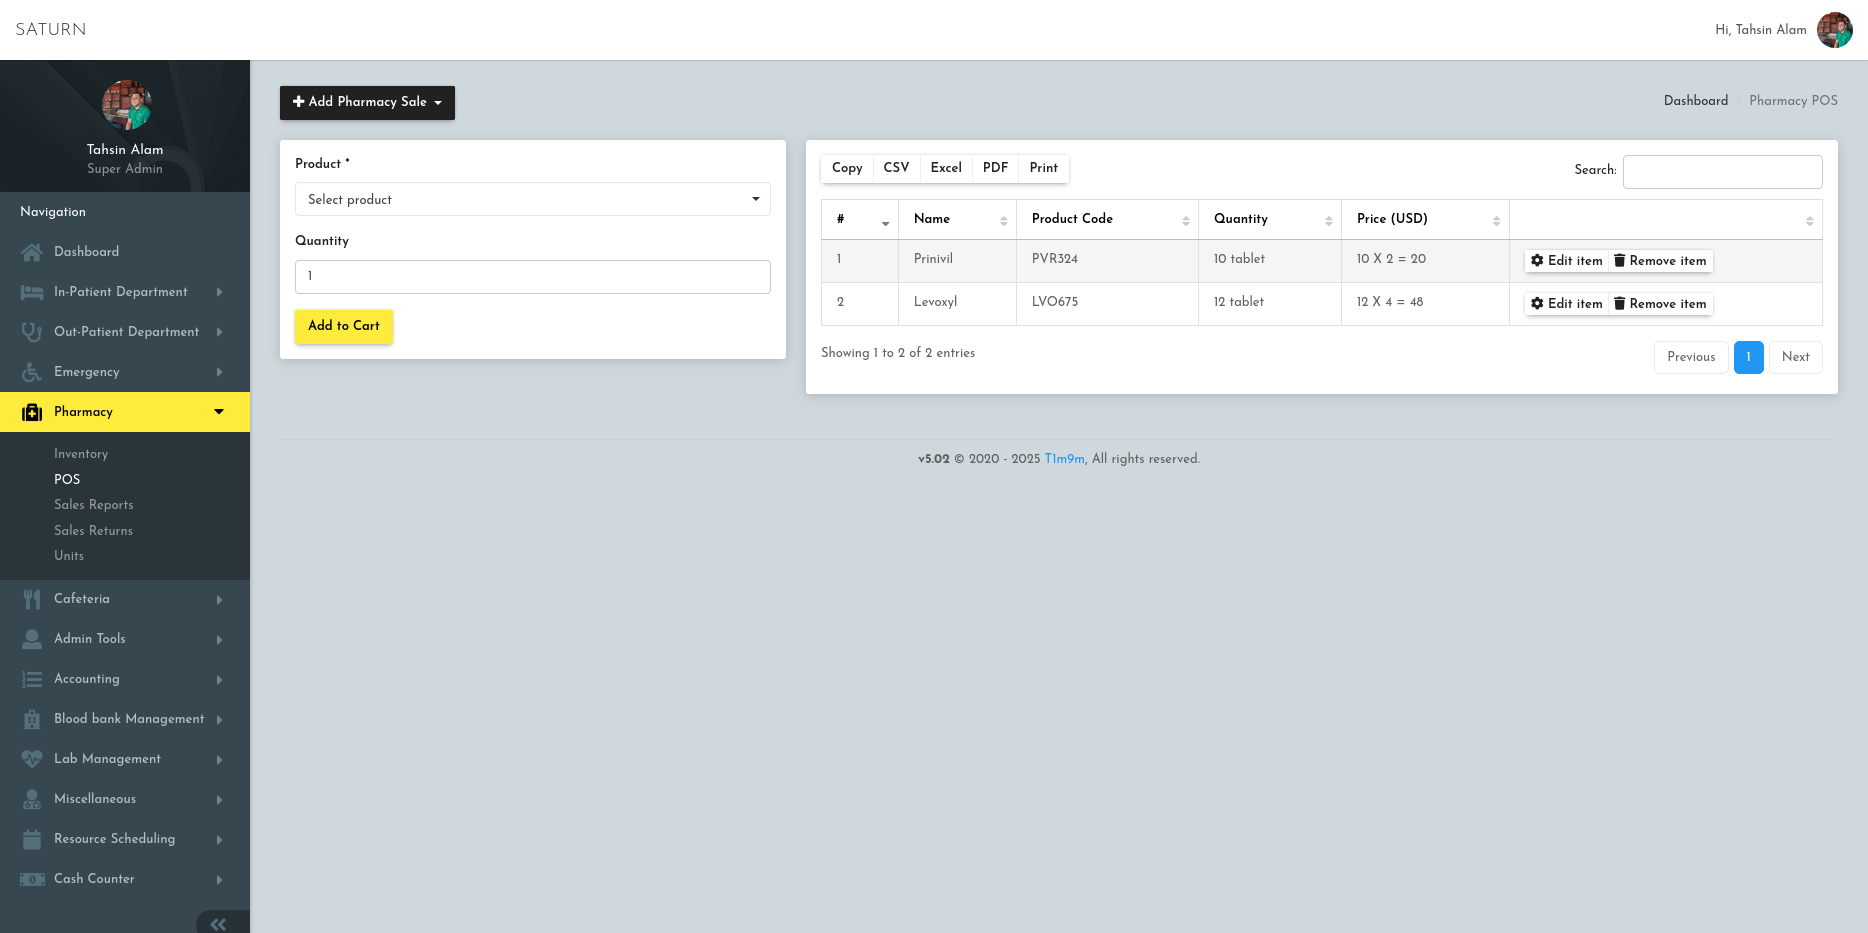Collapse the sidebar with the double-arrow toggle
The image size is (1868, 933).
pos(219,923)
